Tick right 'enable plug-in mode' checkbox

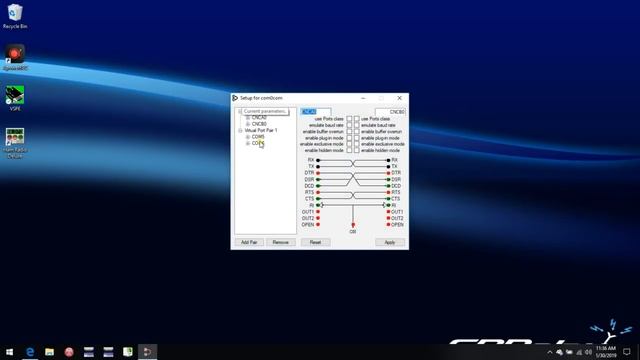pyautogui.click(x=357, y=138)
